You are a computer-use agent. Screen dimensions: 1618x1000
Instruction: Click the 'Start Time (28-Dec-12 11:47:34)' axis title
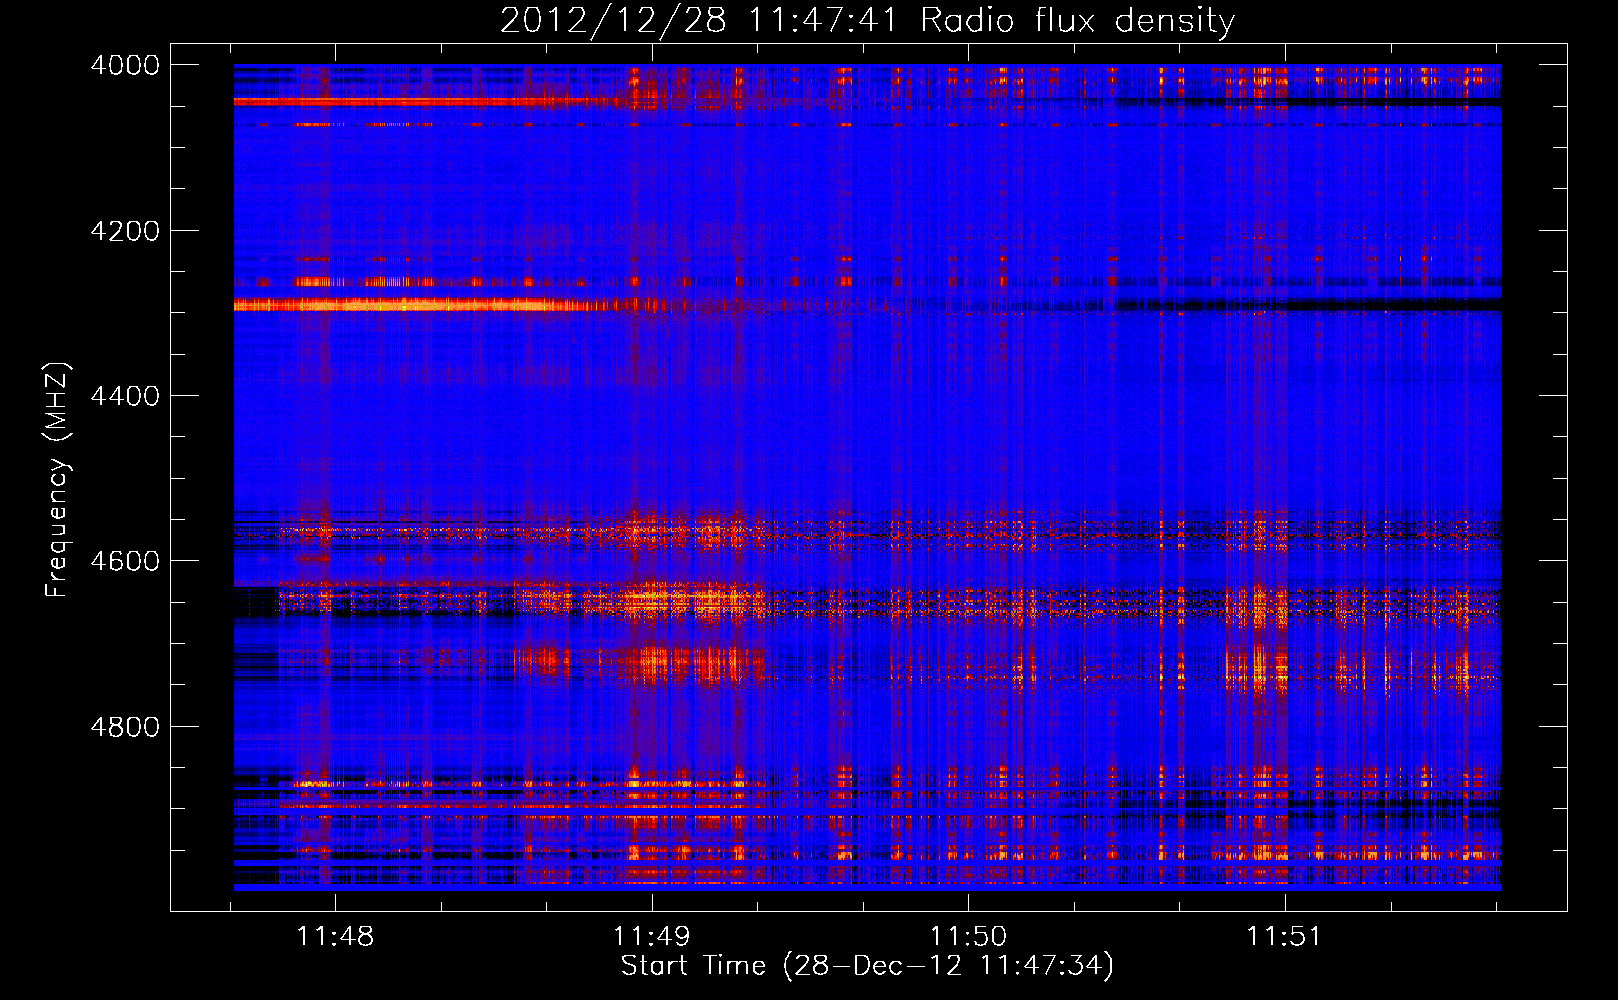pos(867,966)
